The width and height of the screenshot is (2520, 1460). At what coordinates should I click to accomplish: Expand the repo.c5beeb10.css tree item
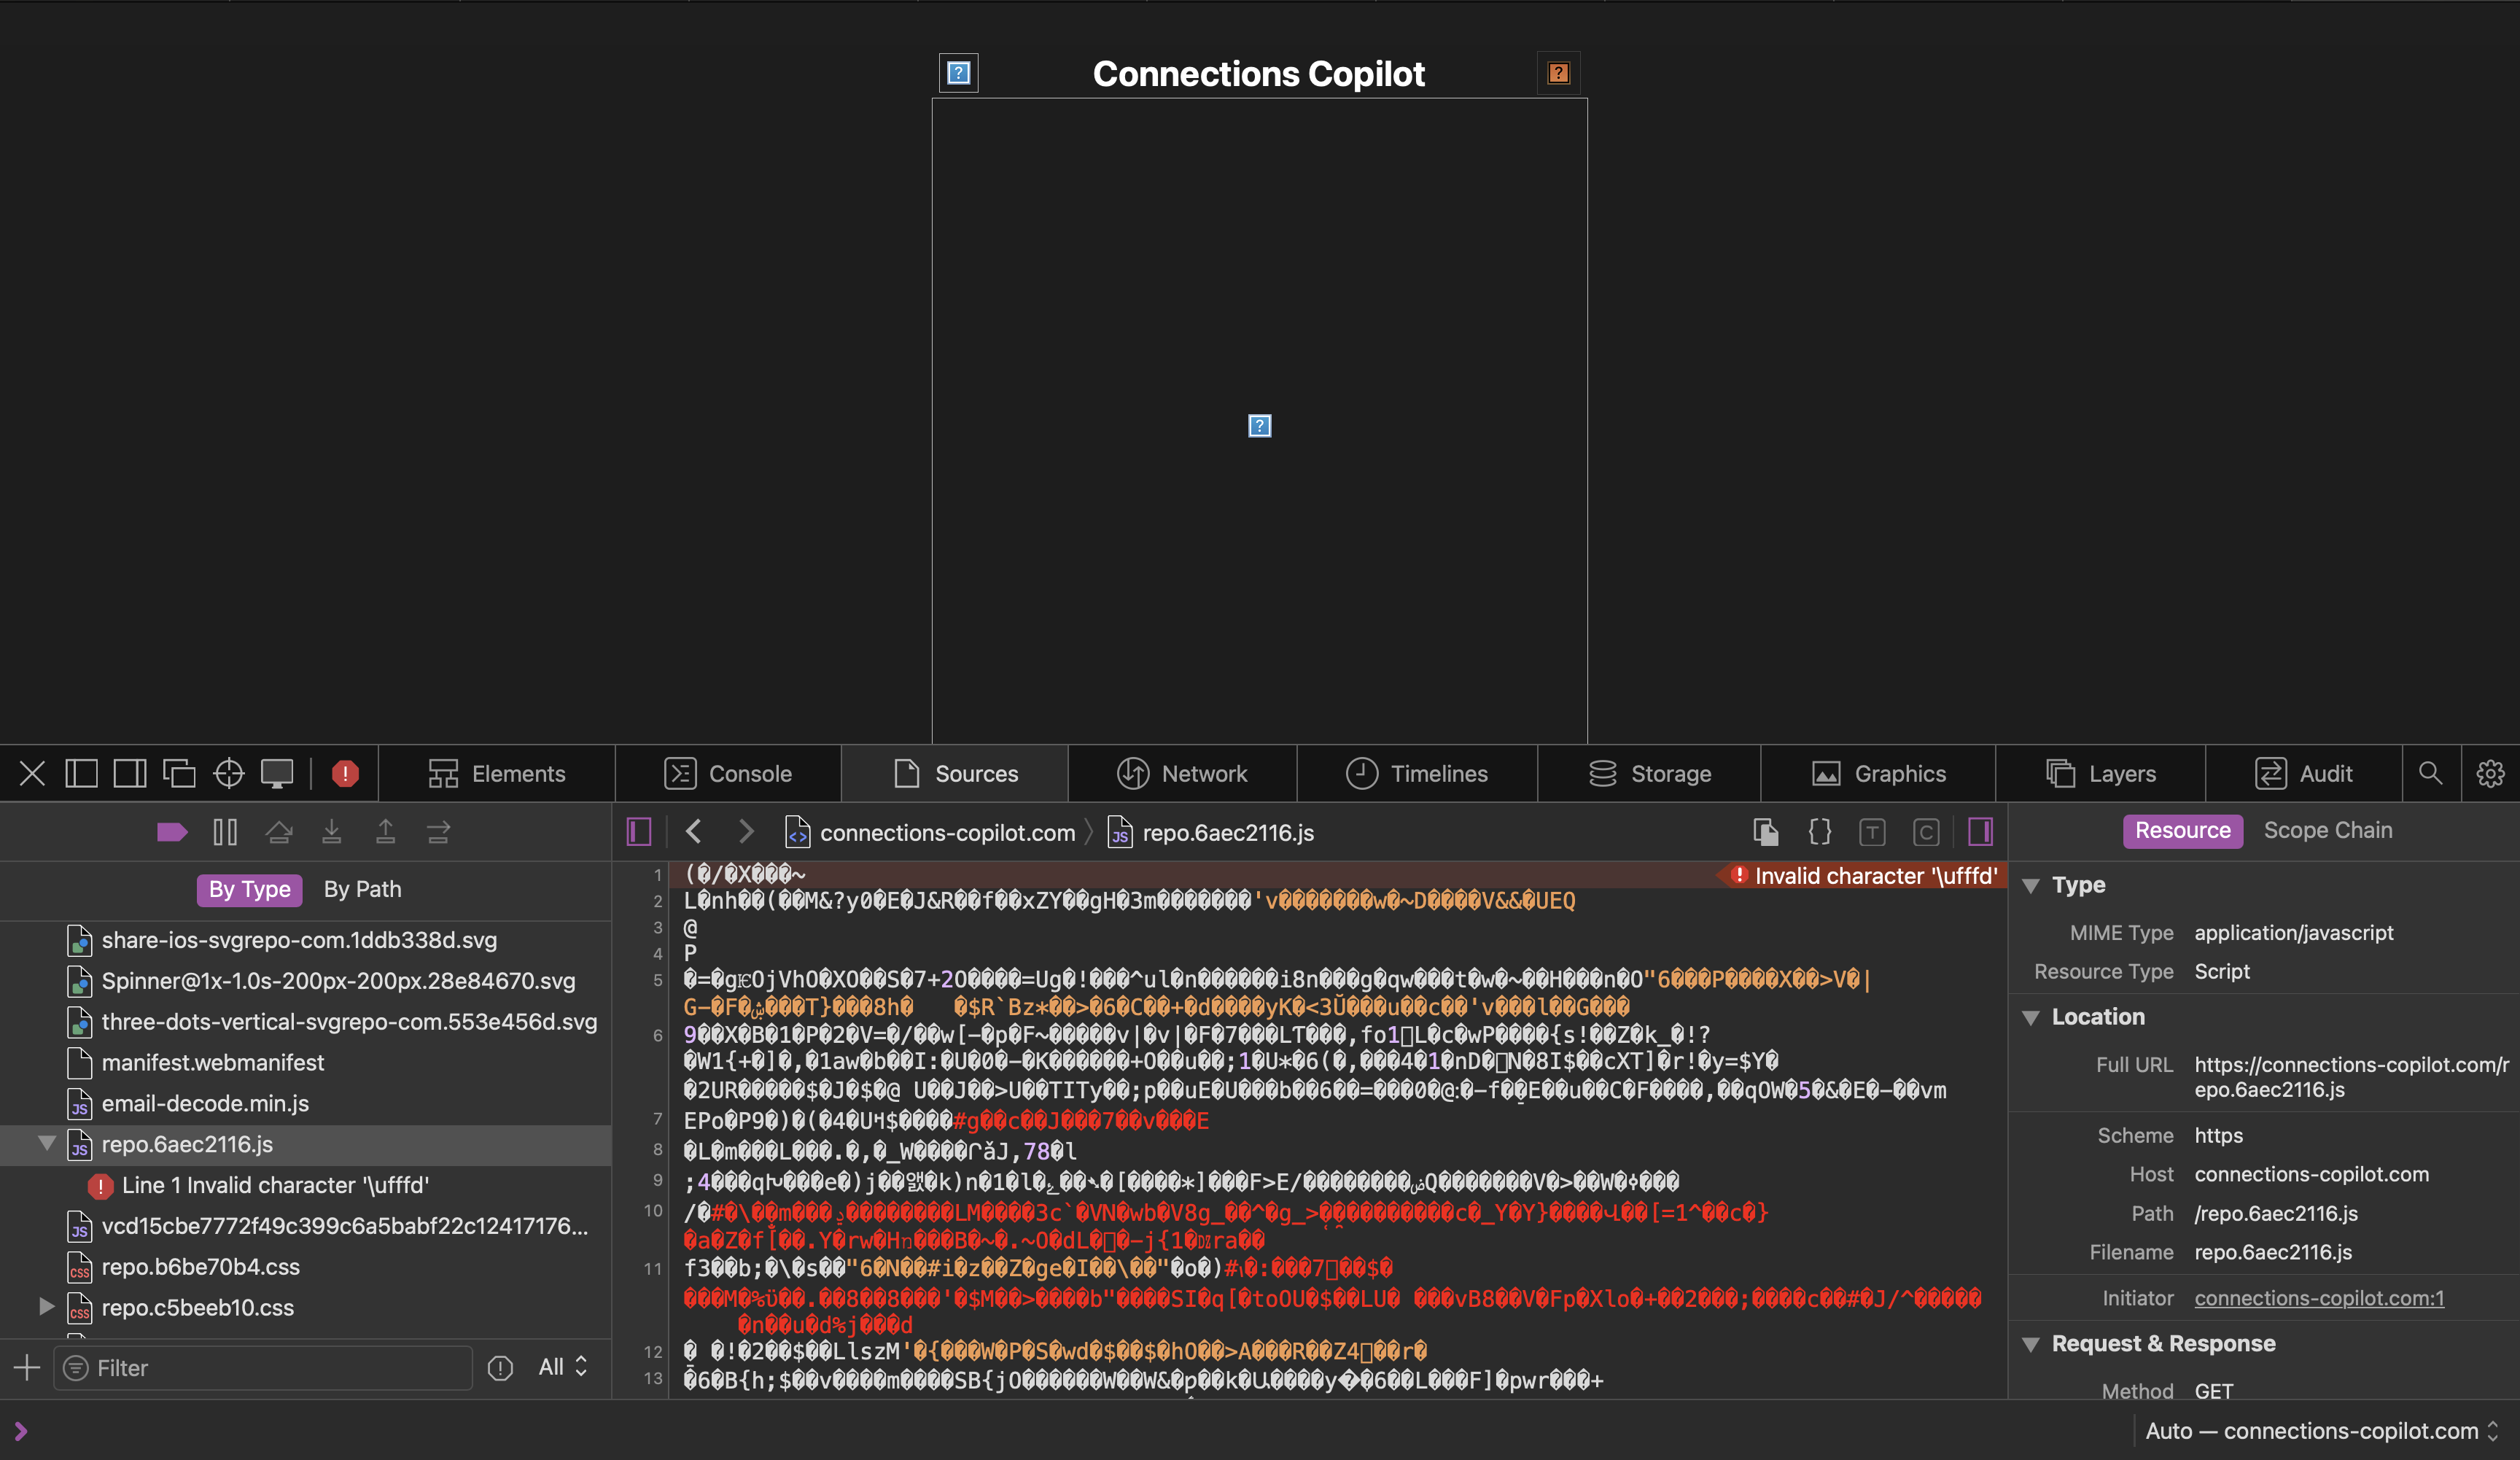click(x=46, y=1306)
